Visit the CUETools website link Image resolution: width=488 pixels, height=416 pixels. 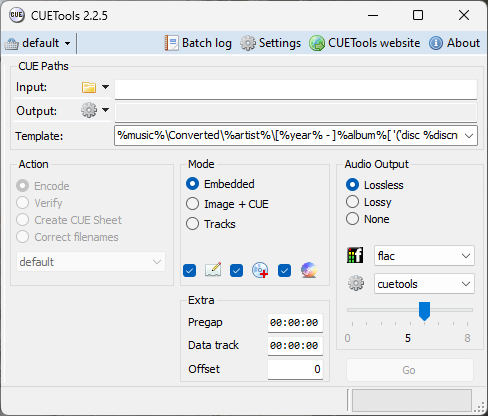point(365,43)
